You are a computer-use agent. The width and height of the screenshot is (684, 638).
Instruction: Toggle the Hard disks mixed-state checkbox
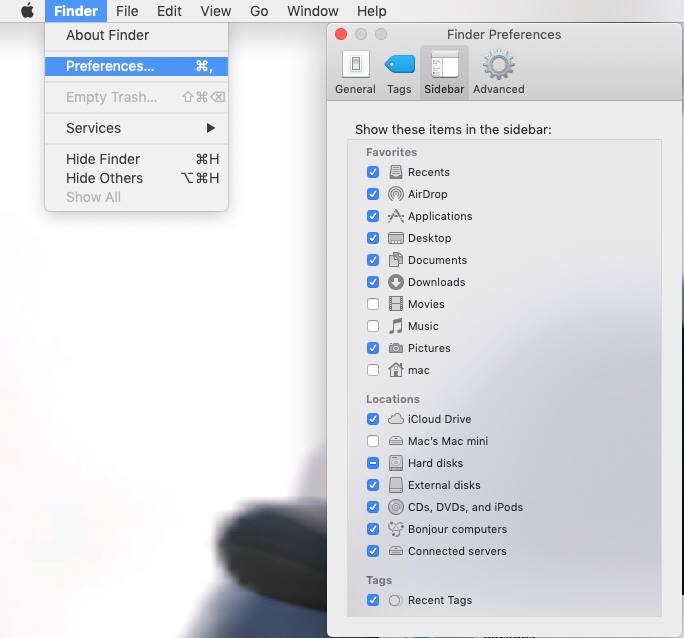[373, 463]
